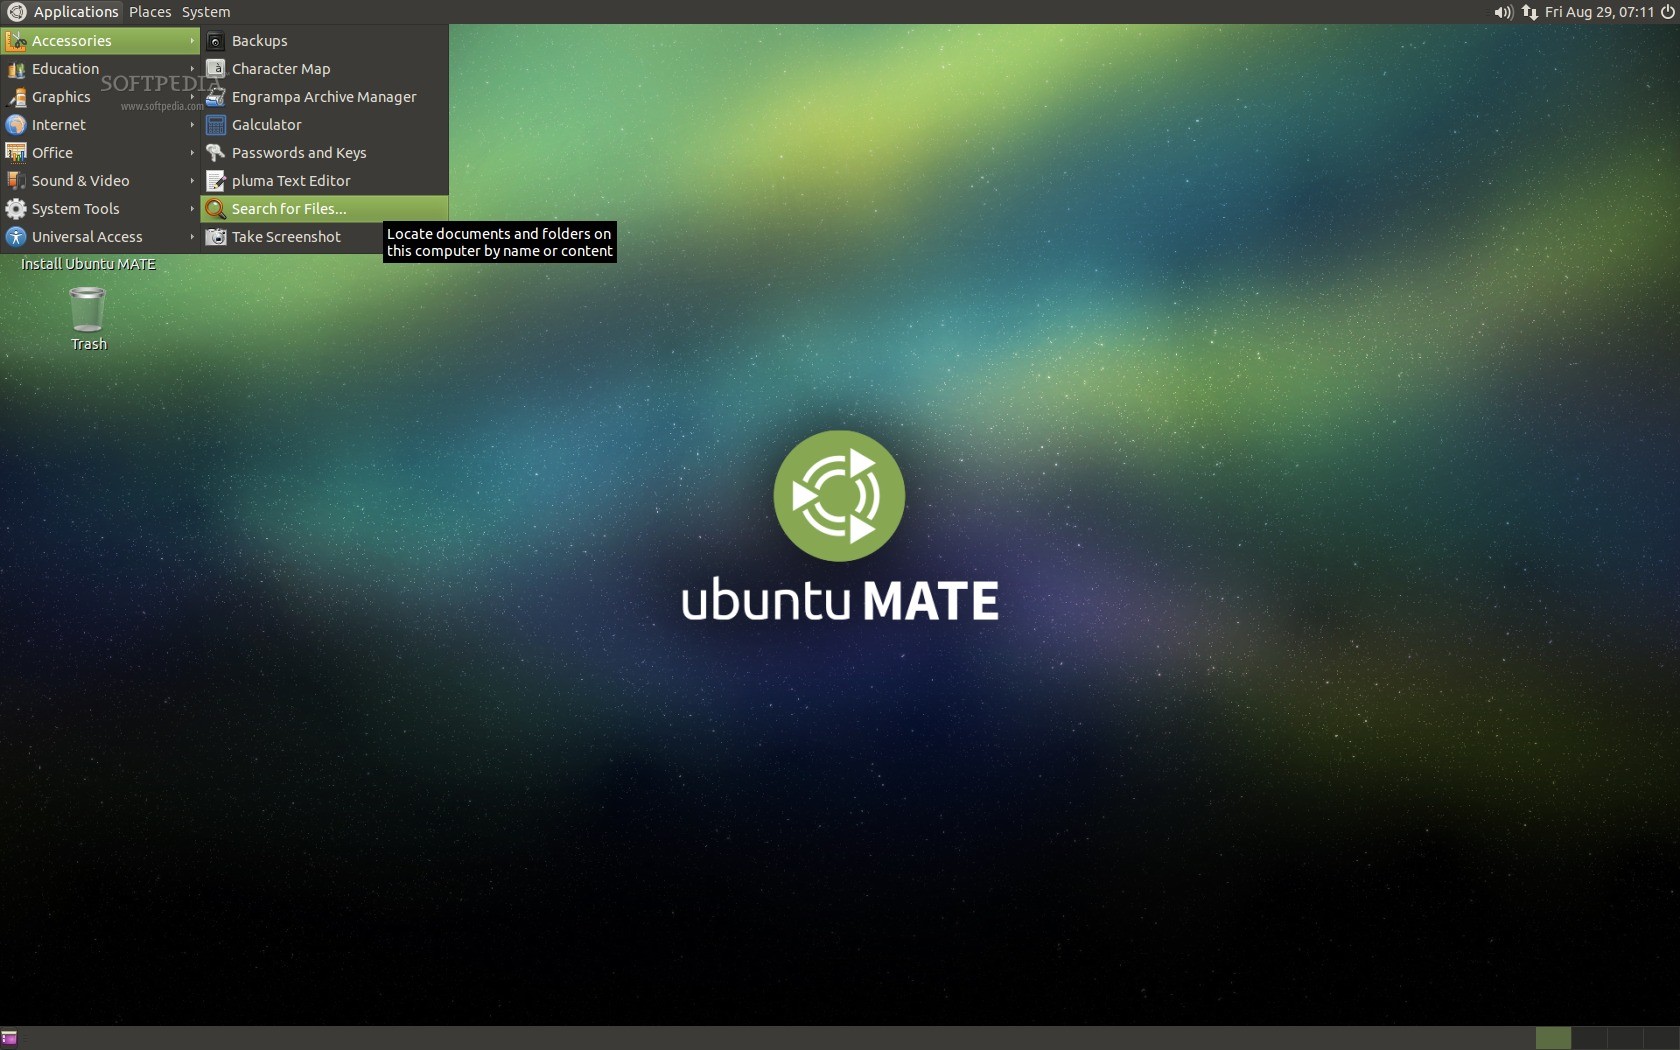Click the System Tools gear icon

point(16,209)
